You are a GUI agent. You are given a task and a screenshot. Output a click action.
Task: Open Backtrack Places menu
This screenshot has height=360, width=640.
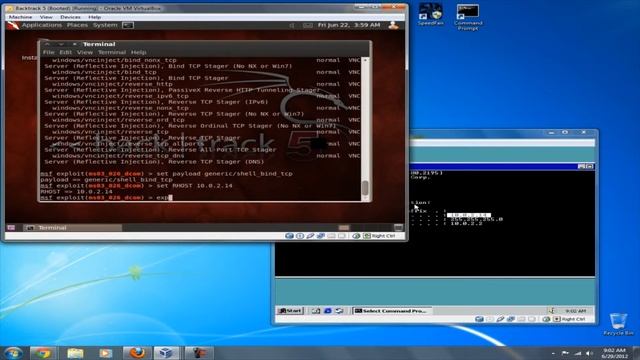pos(77,25)
